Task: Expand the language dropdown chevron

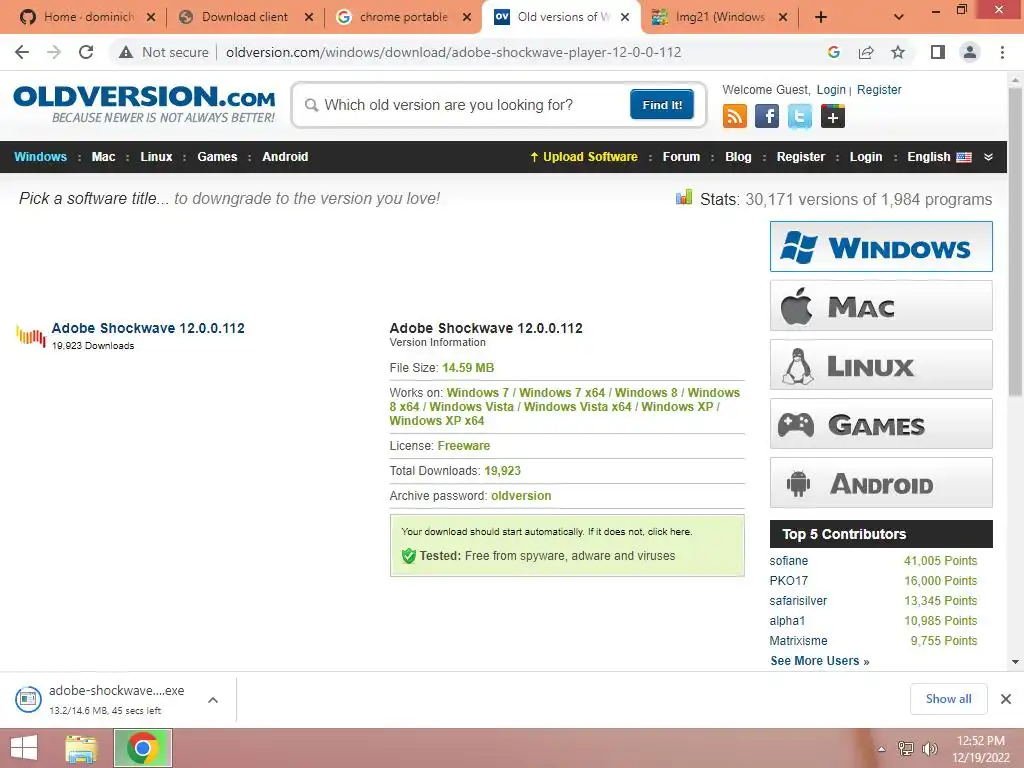Action: (988, 157)
